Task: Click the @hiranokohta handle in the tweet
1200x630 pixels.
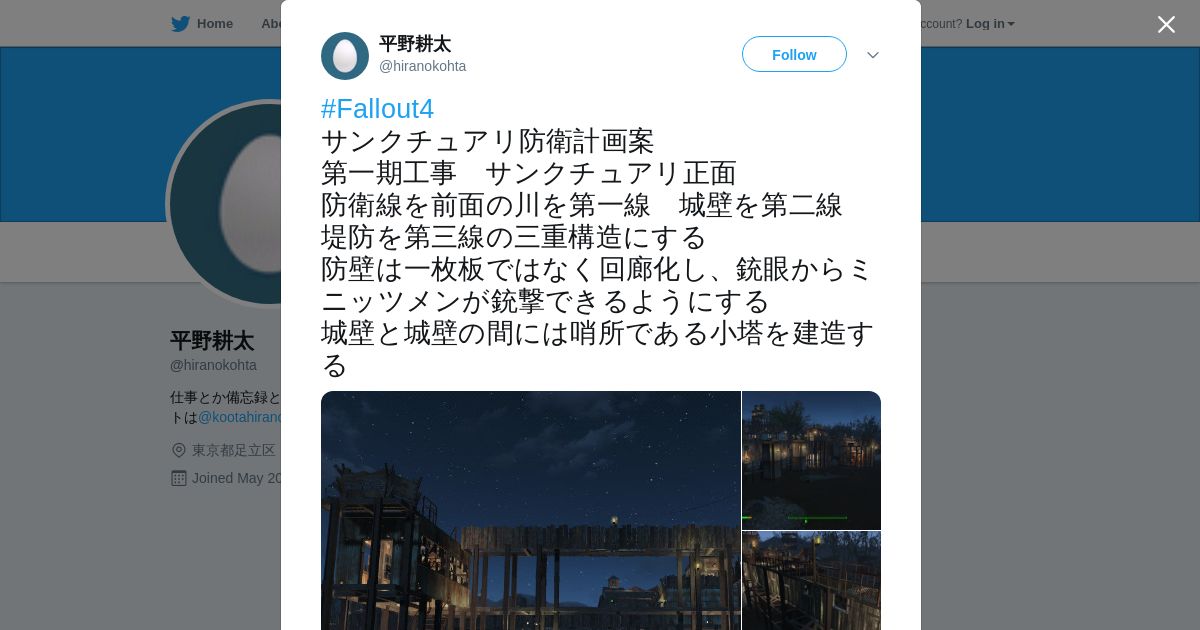Action: 422,66
